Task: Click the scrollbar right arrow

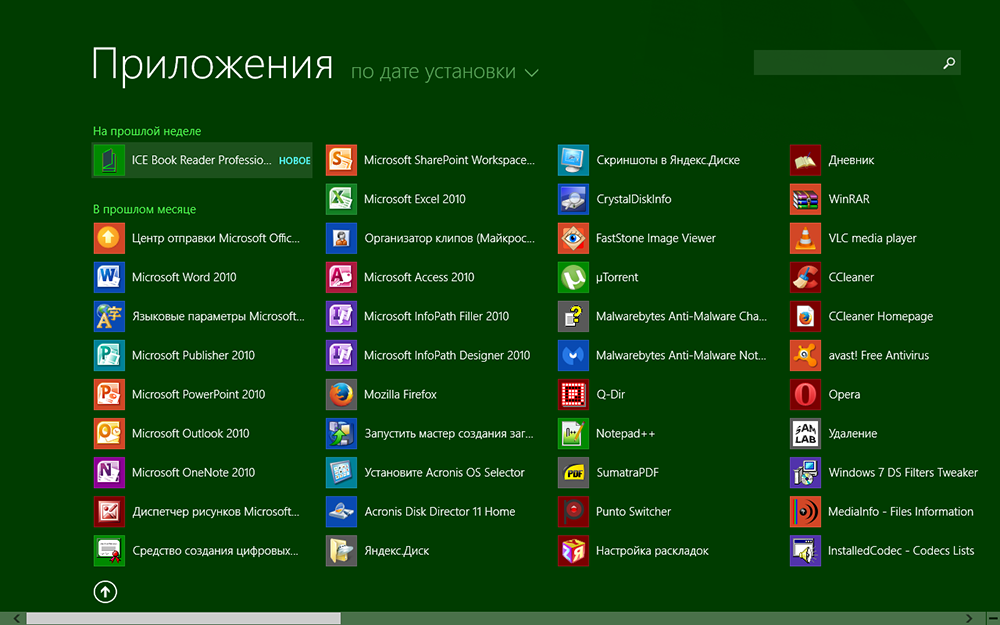Action: [969, 619]
